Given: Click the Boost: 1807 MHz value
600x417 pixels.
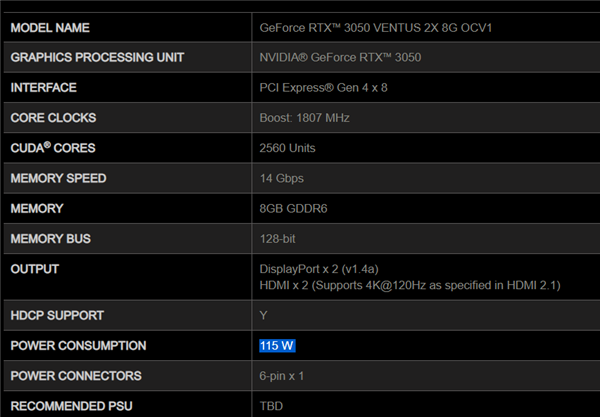Looking at the screenshot, I should click(x=304, y=118).
